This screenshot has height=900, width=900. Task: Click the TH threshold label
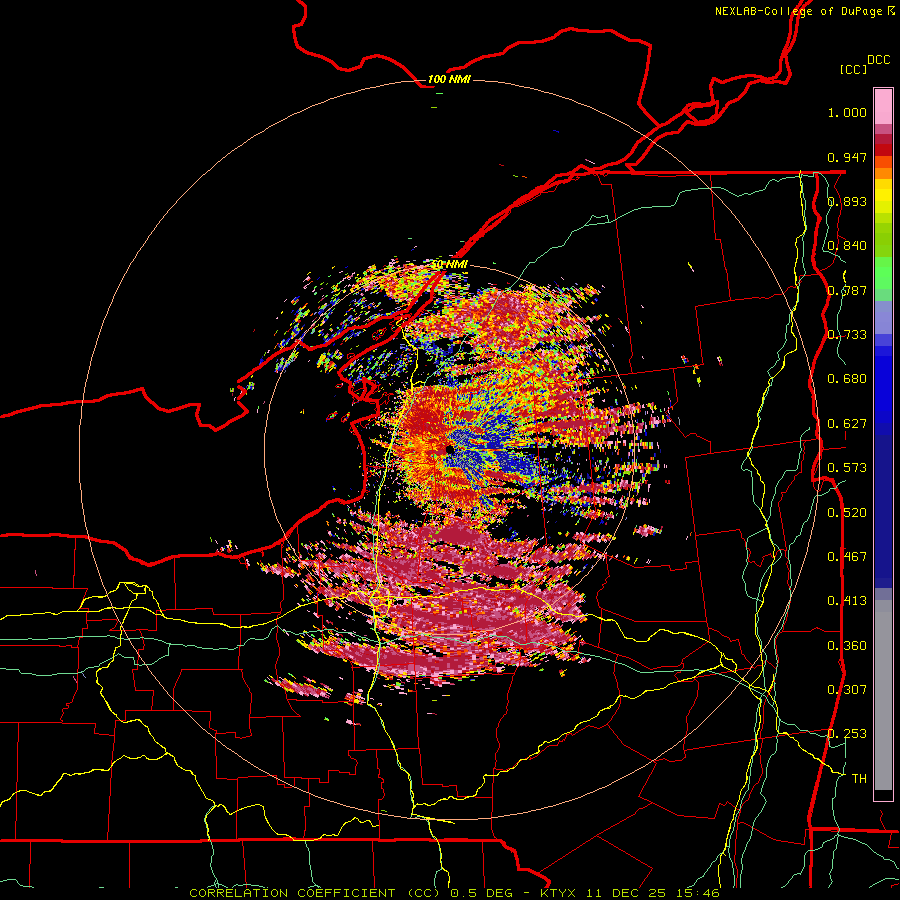pyautogui.click(x=859, y=779)
